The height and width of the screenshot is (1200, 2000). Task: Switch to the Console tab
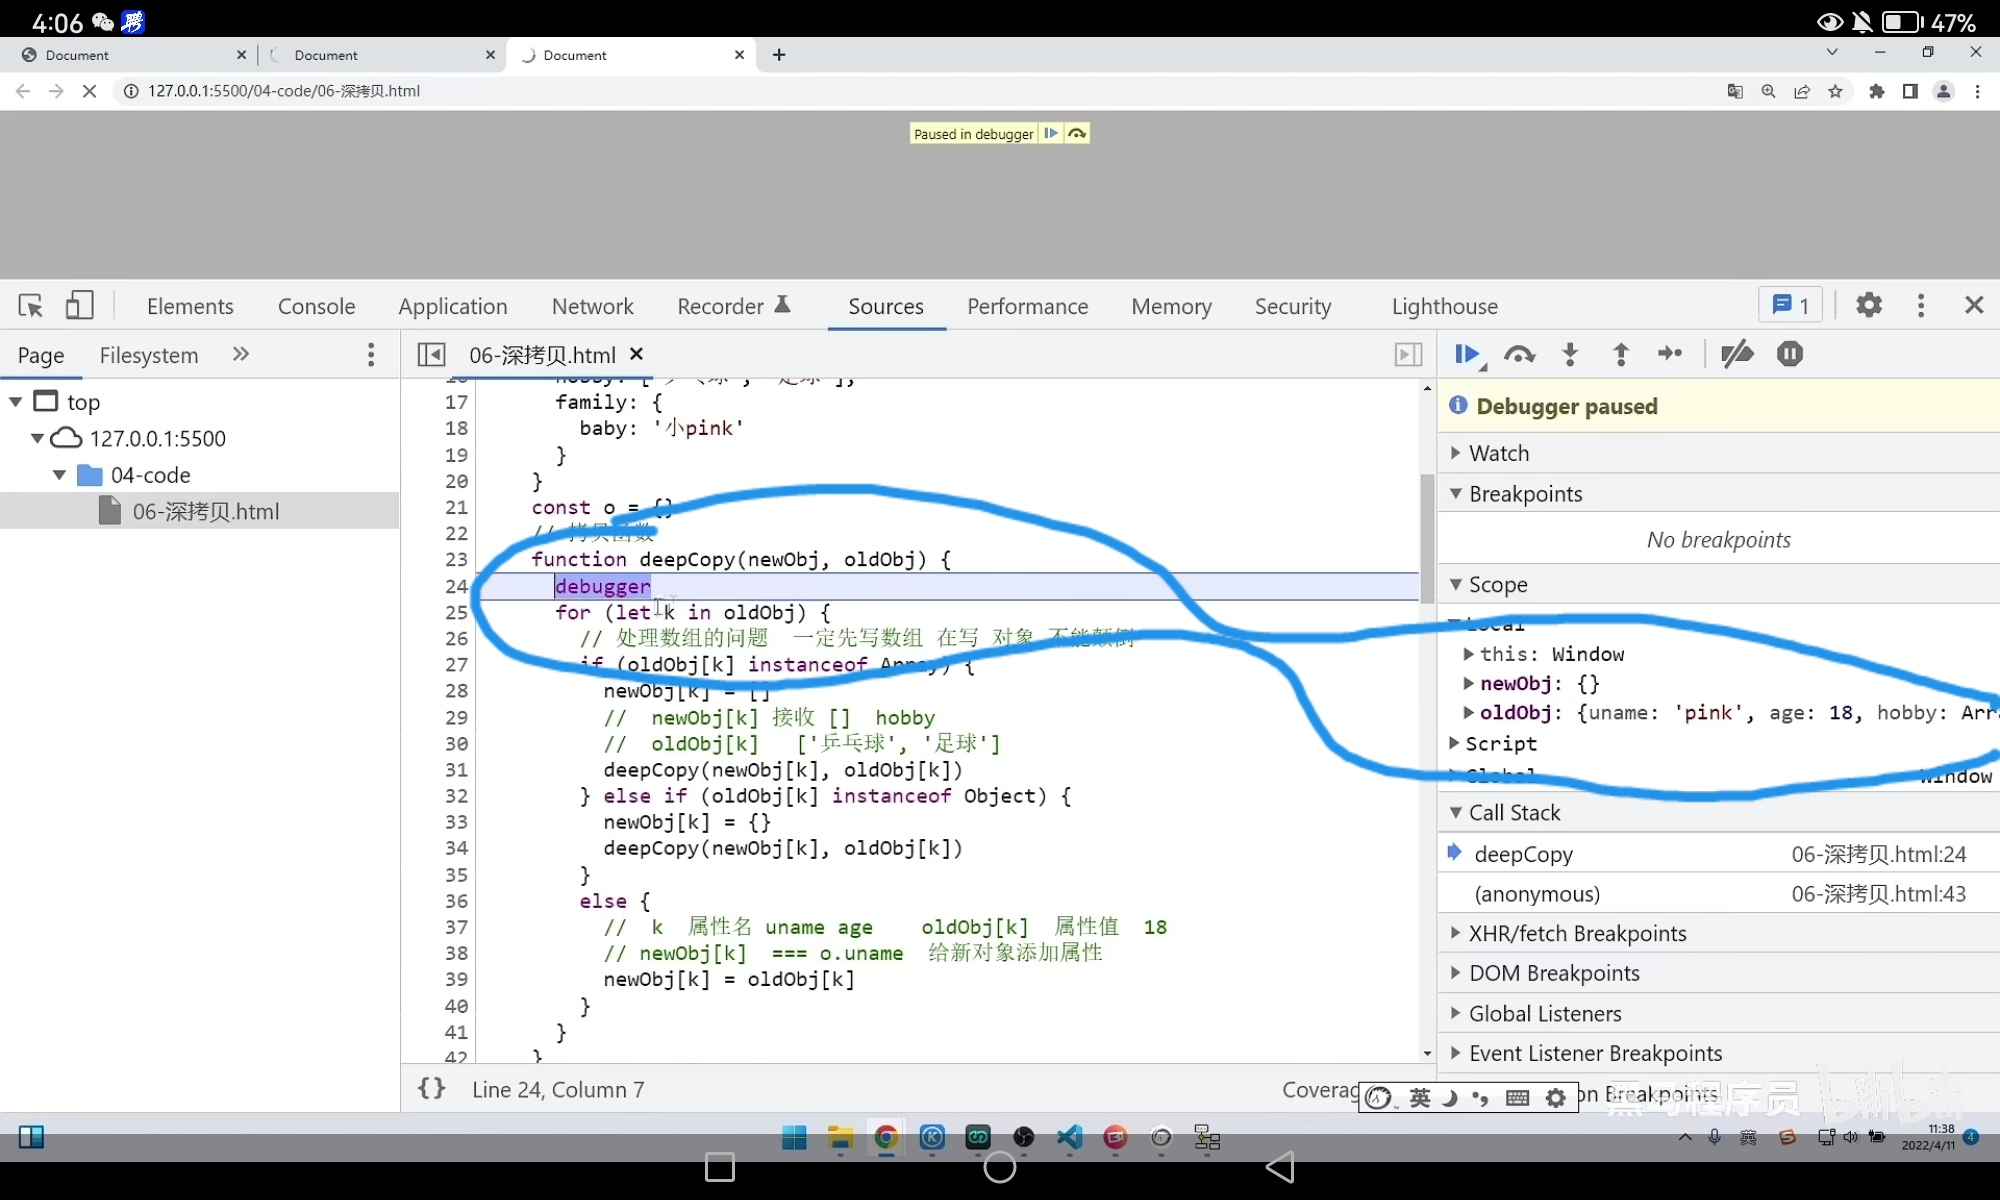tap(316, 306)
